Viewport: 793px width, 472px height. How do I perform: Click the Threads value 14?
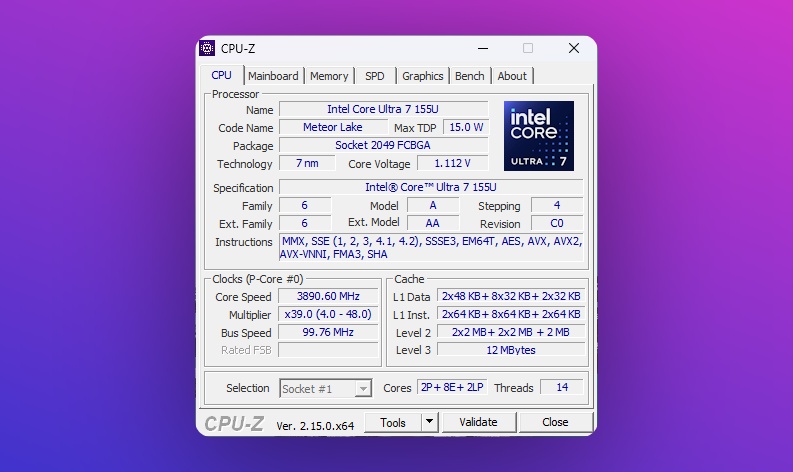[x=562, y=387]
